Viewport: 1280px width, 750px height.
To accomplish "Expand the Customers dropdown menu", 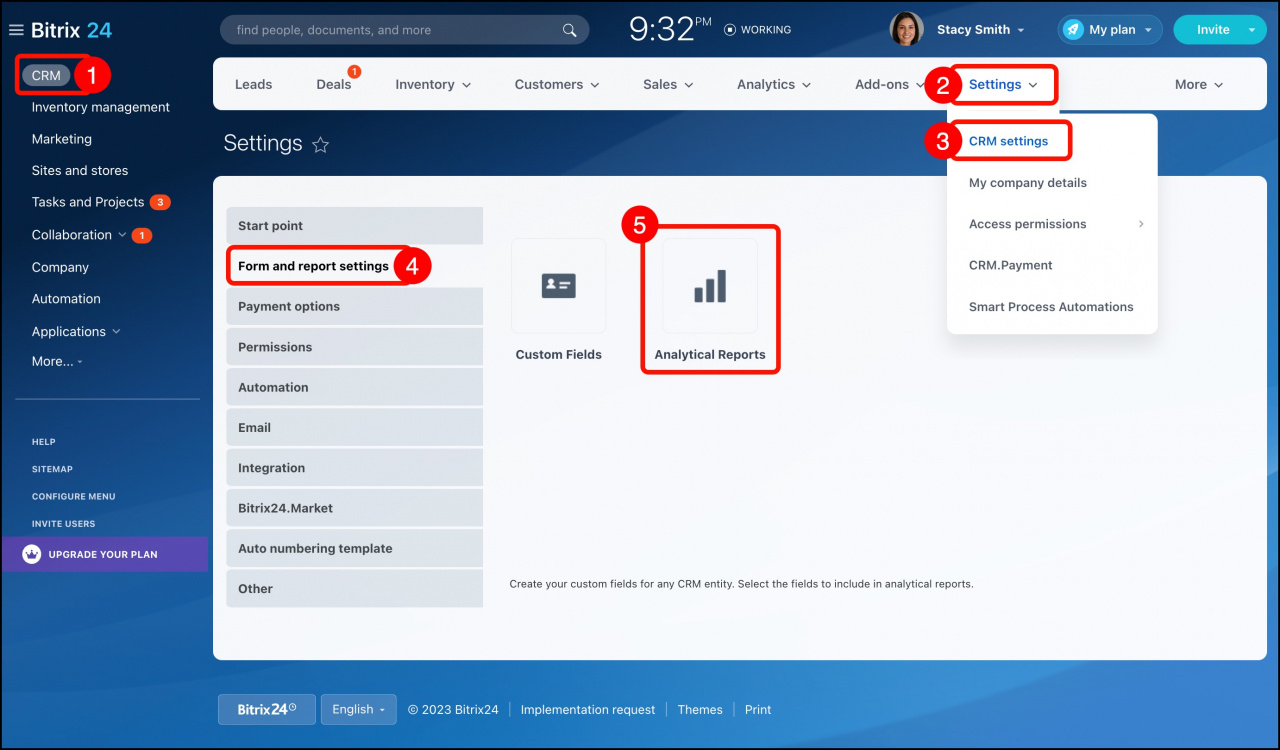I will click(x=557, y=85).
